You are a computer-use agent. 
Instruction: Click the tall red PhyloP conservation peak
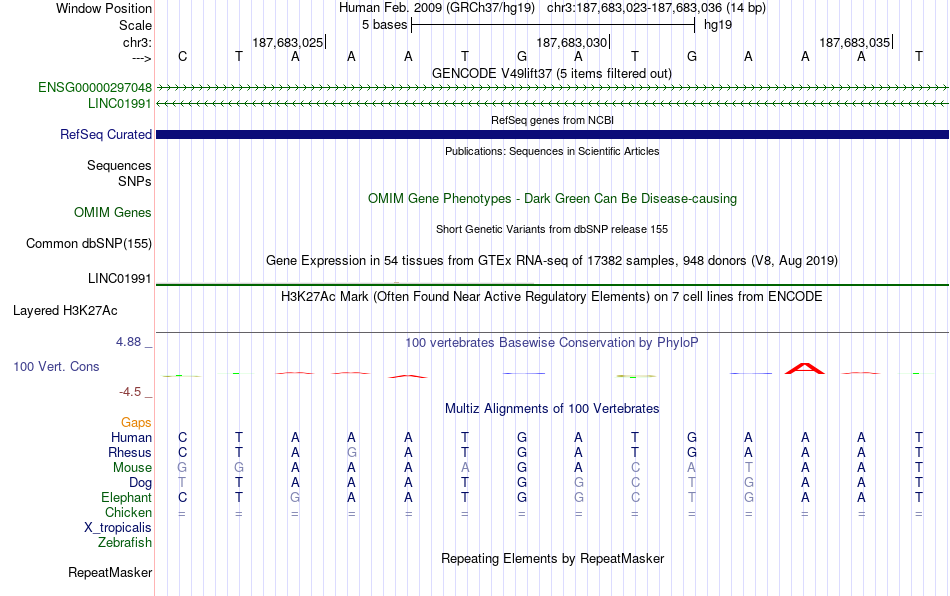point(805,368)
